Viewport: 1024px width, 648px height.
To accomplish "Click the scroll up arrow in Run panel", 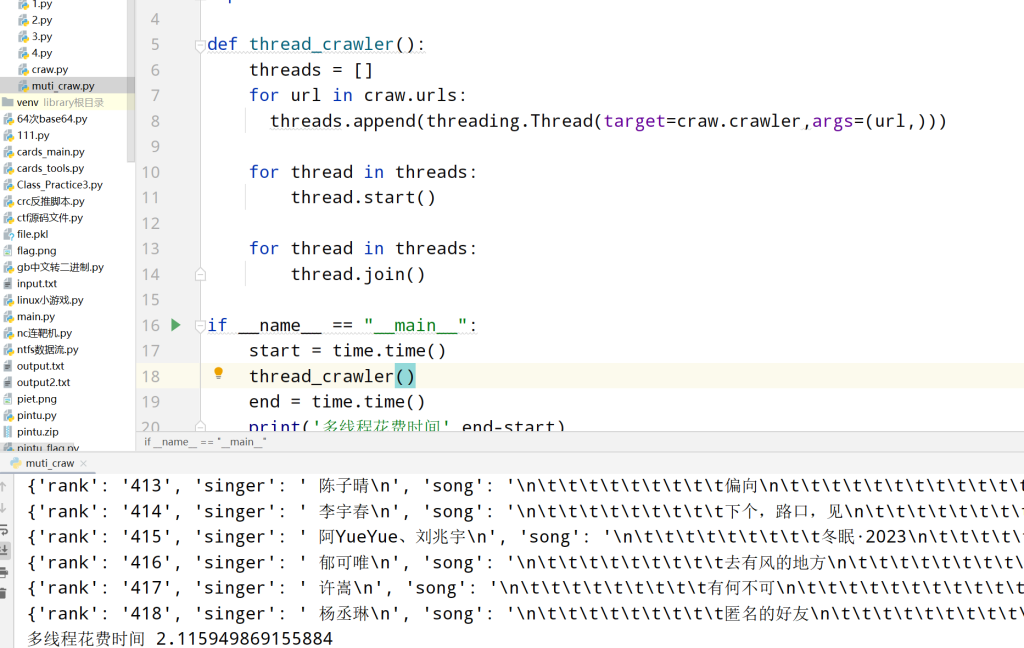I will [5, 487].
